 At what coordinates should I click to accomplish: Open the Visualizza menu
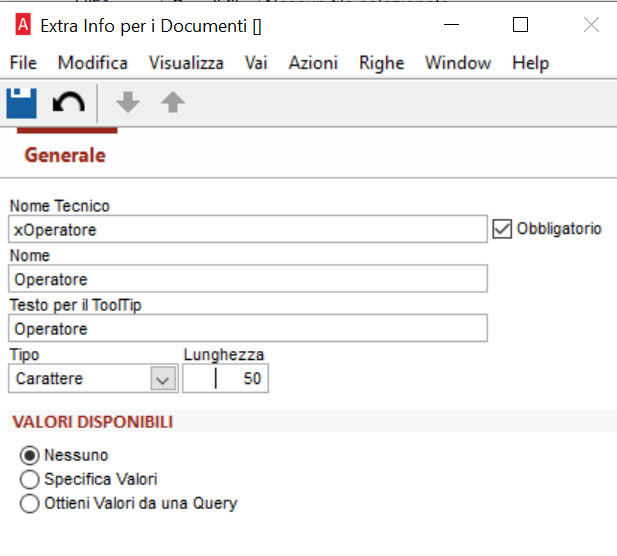click(186, 63)
